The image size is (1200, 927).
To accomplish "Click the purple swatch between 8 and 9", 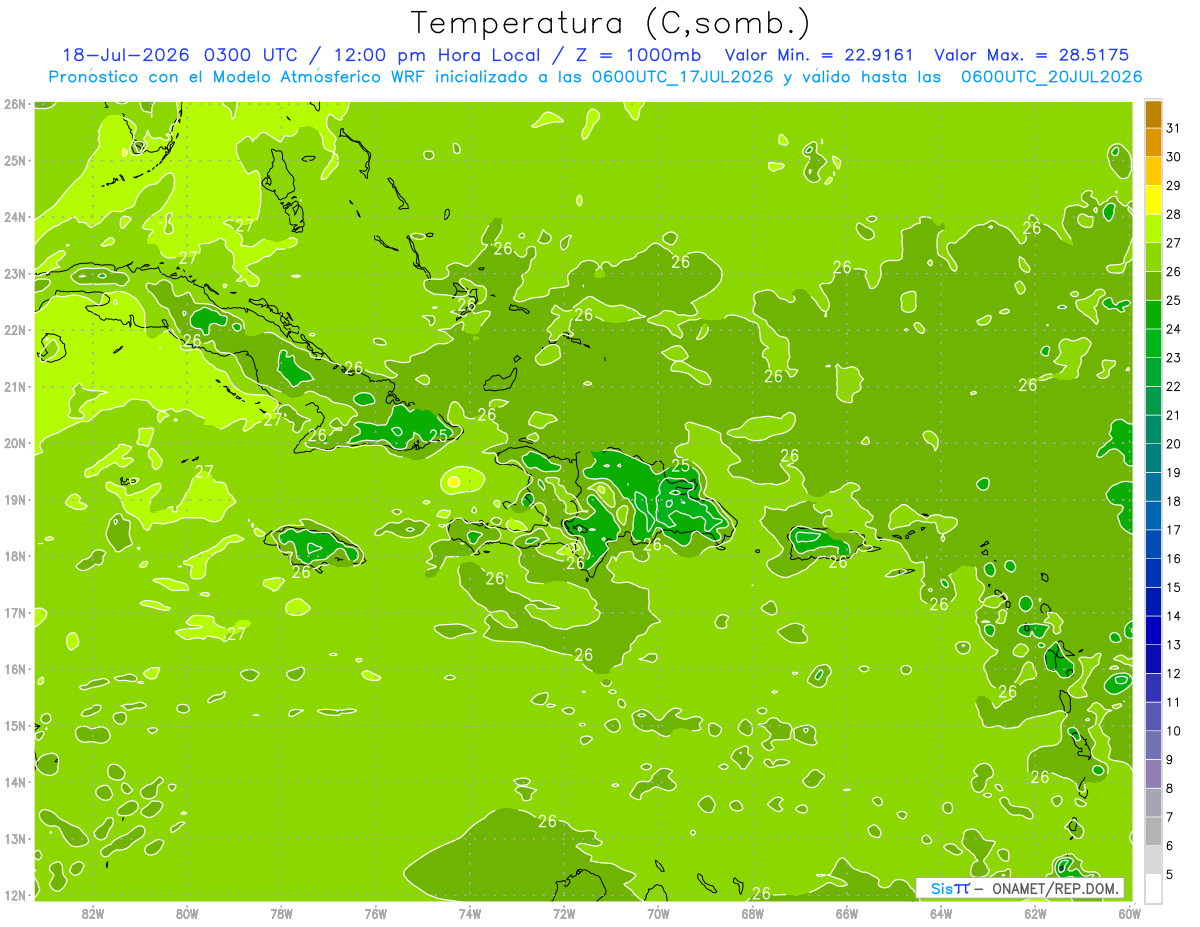I will [x=1153, y=774].
